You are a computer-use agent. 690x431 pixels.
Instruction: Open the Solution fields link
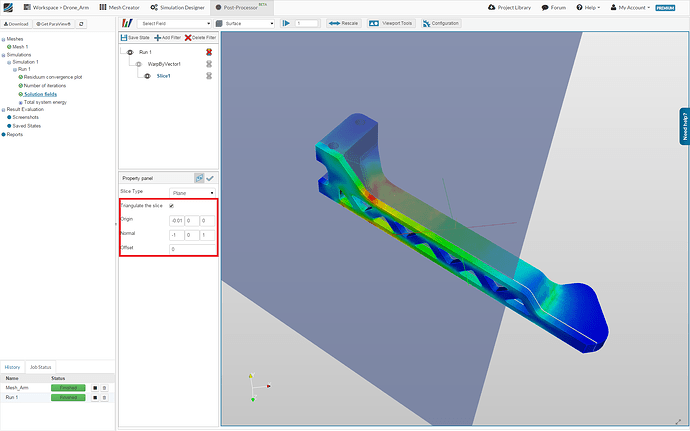click(40, 94)
